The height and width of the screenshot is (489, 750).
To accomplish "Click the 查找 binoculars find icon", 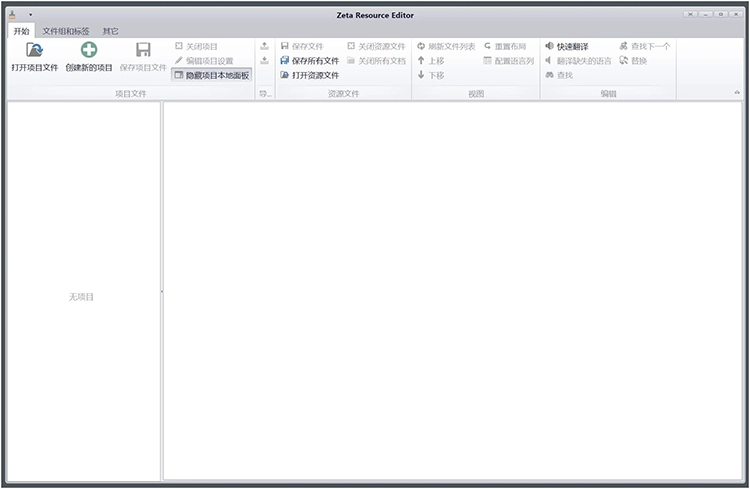I will click(x=550, y=75).
